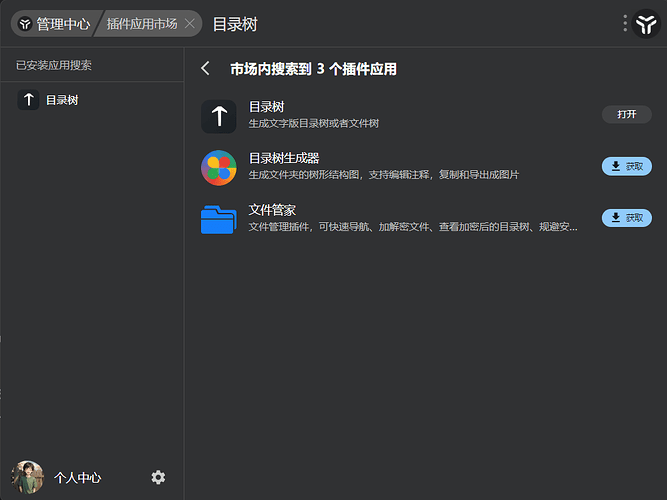Image resolution: width=667 pixels, height=500 pixels.
Task: Open the three-dot more options menu
Action: coord(625,23)
